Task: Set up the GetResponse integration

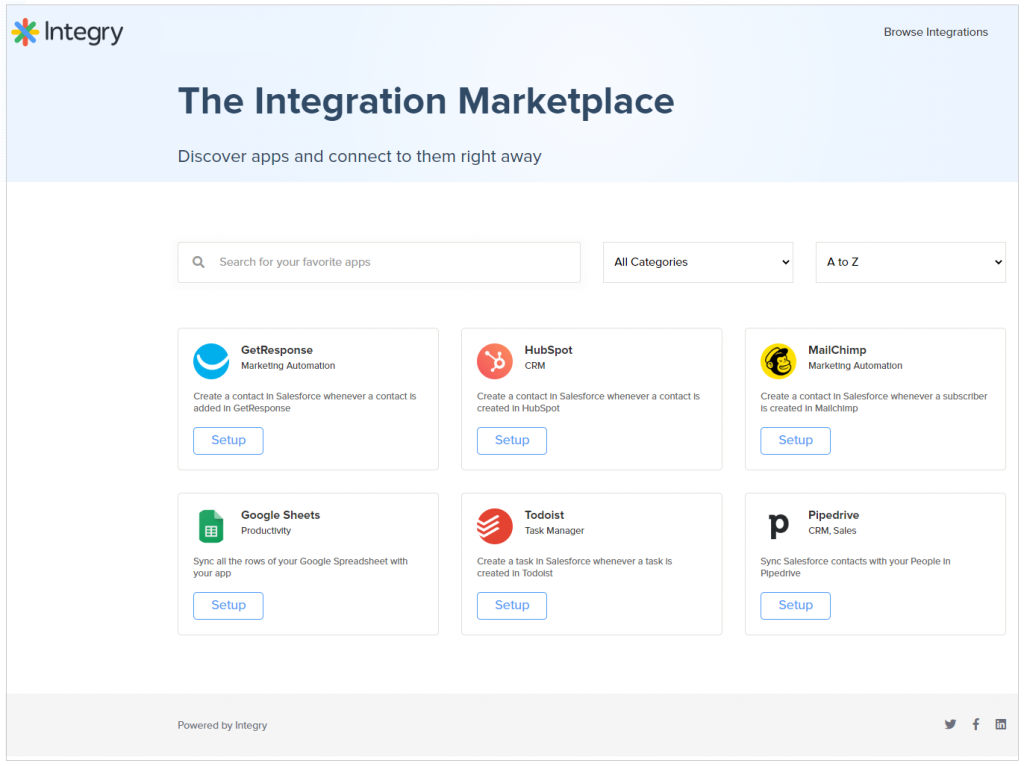Action: coord(229,441)
